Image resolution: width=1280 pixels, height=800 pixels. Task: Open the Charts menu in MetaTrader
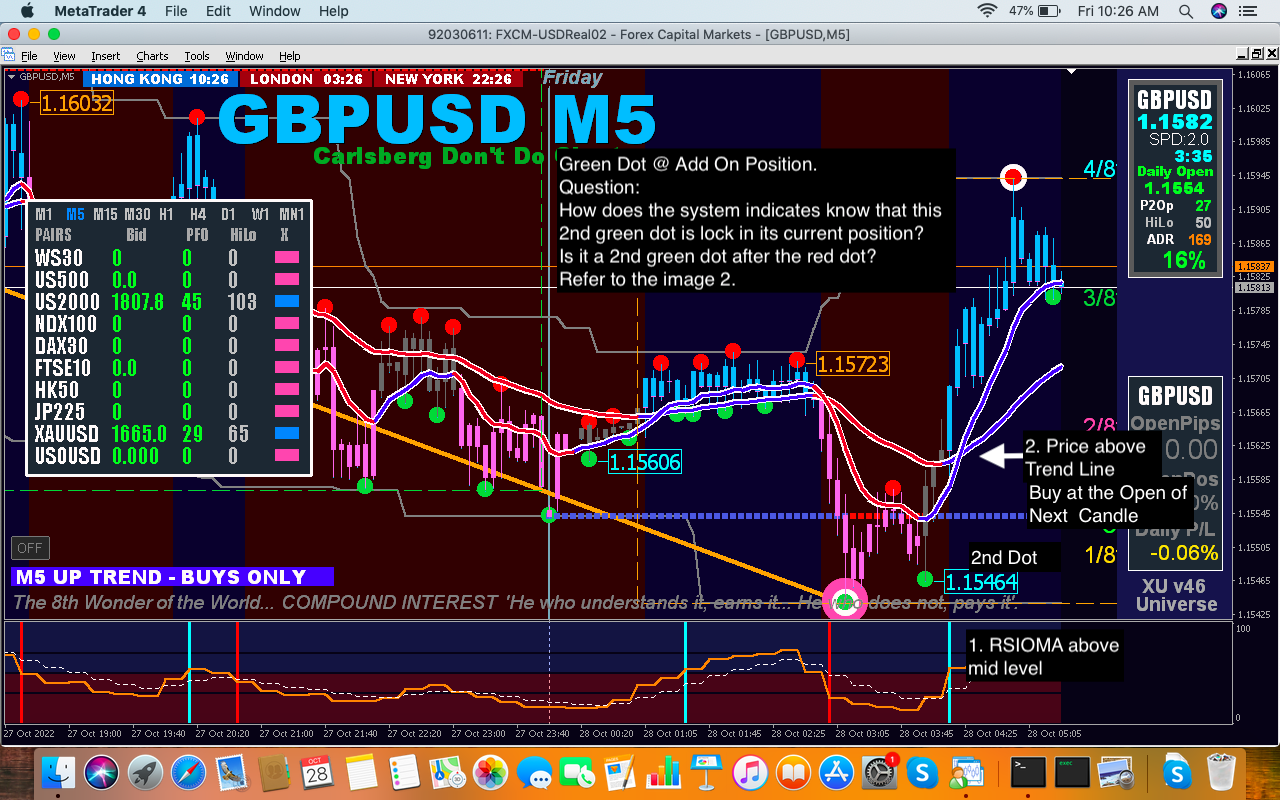[x=153, y=56]
